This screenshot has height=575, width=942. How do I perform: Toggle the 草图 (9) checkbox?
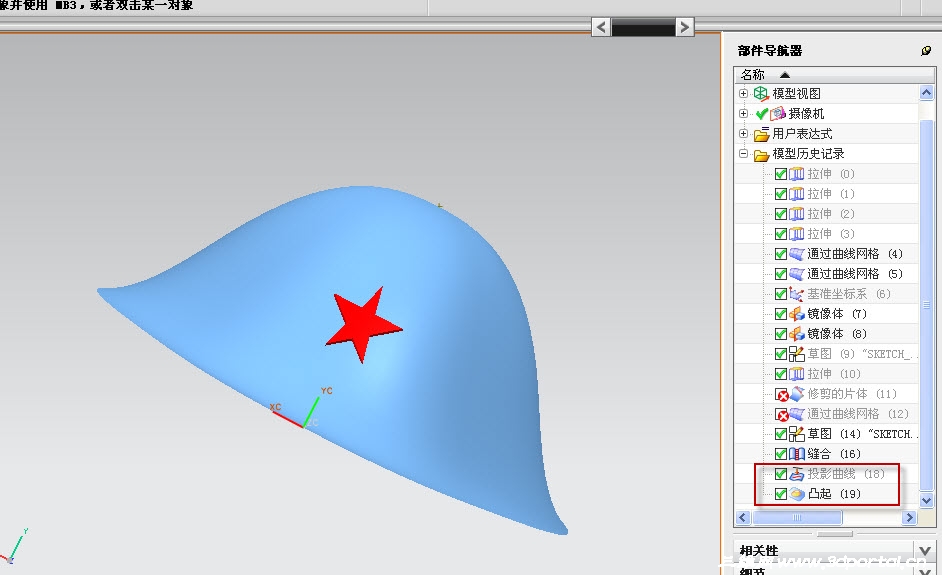tap(780, 354)
